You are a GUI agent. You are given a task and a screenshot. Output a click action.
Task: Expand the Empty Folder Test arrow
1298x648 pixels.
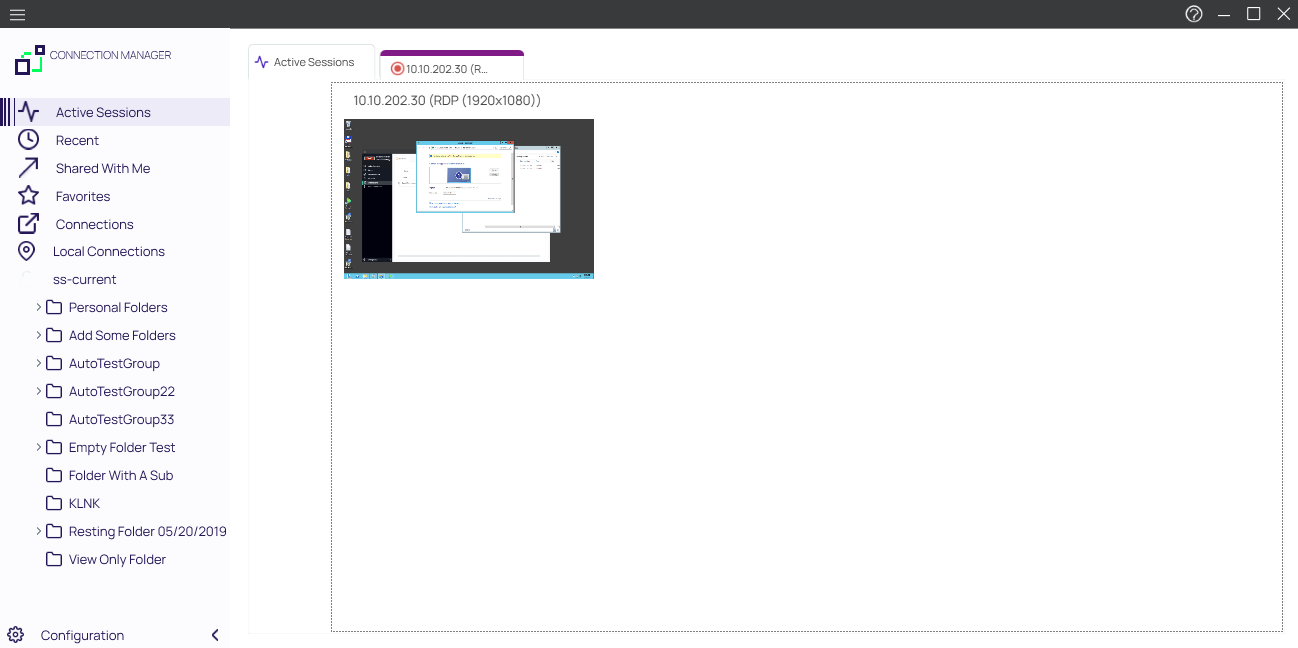pyautogui.click(x=39, y=447)
